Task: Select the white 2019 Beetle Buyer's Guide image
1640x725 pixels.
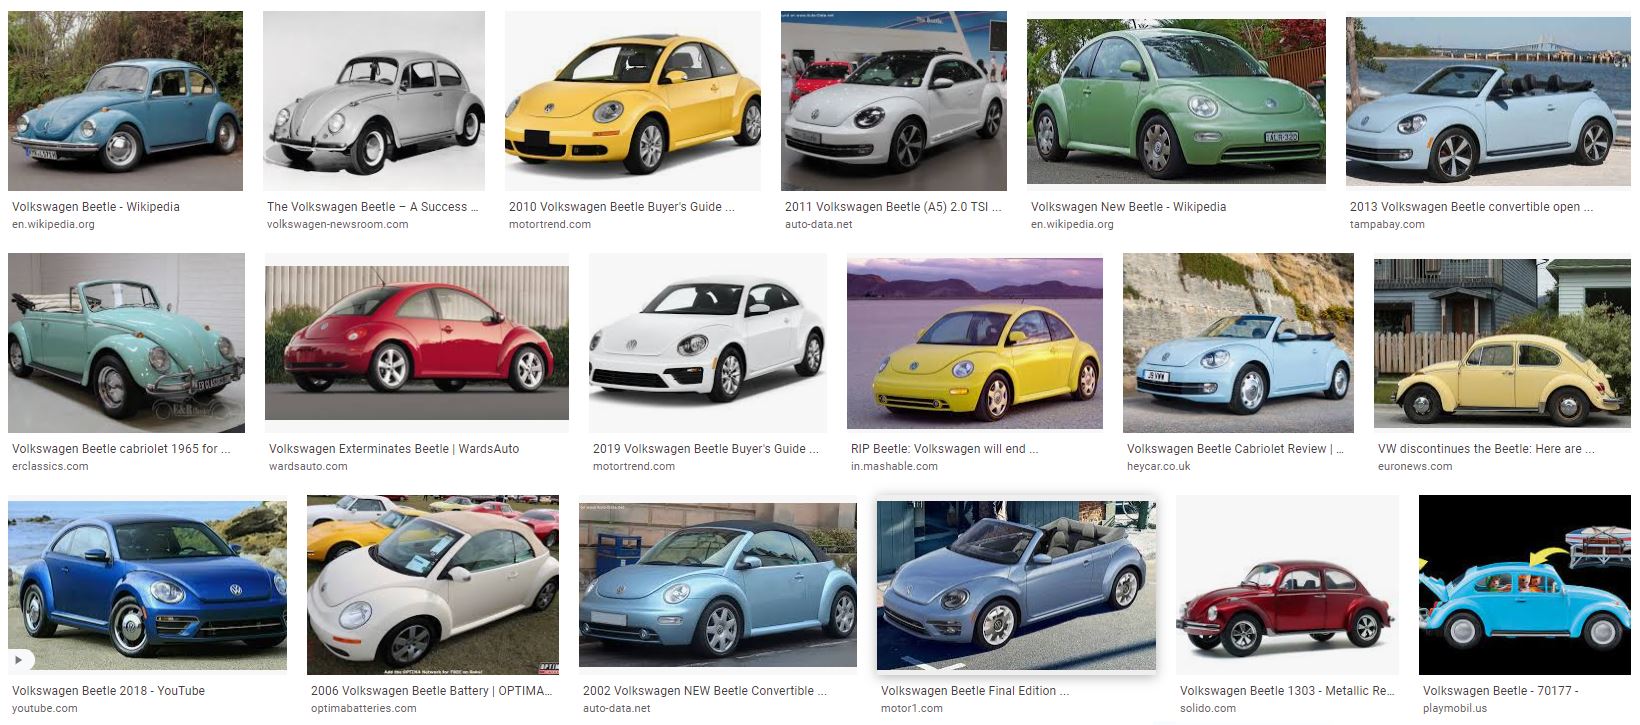Action: 708,343
